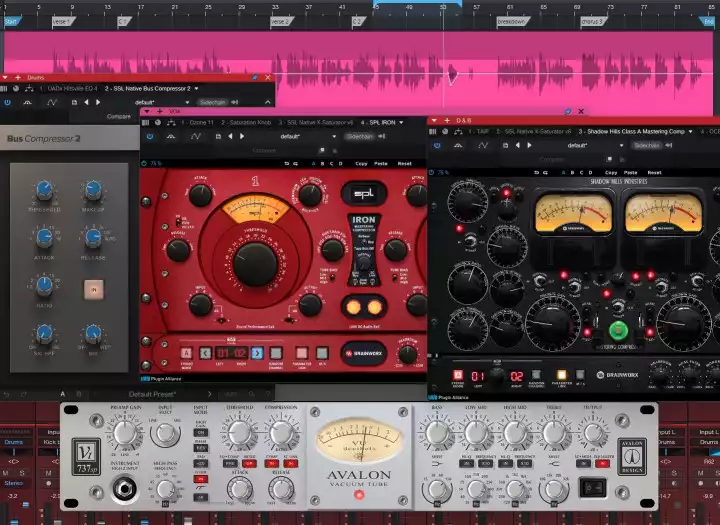
Task: Click breakdown marker in the timeline
Action: pos(512,22)
